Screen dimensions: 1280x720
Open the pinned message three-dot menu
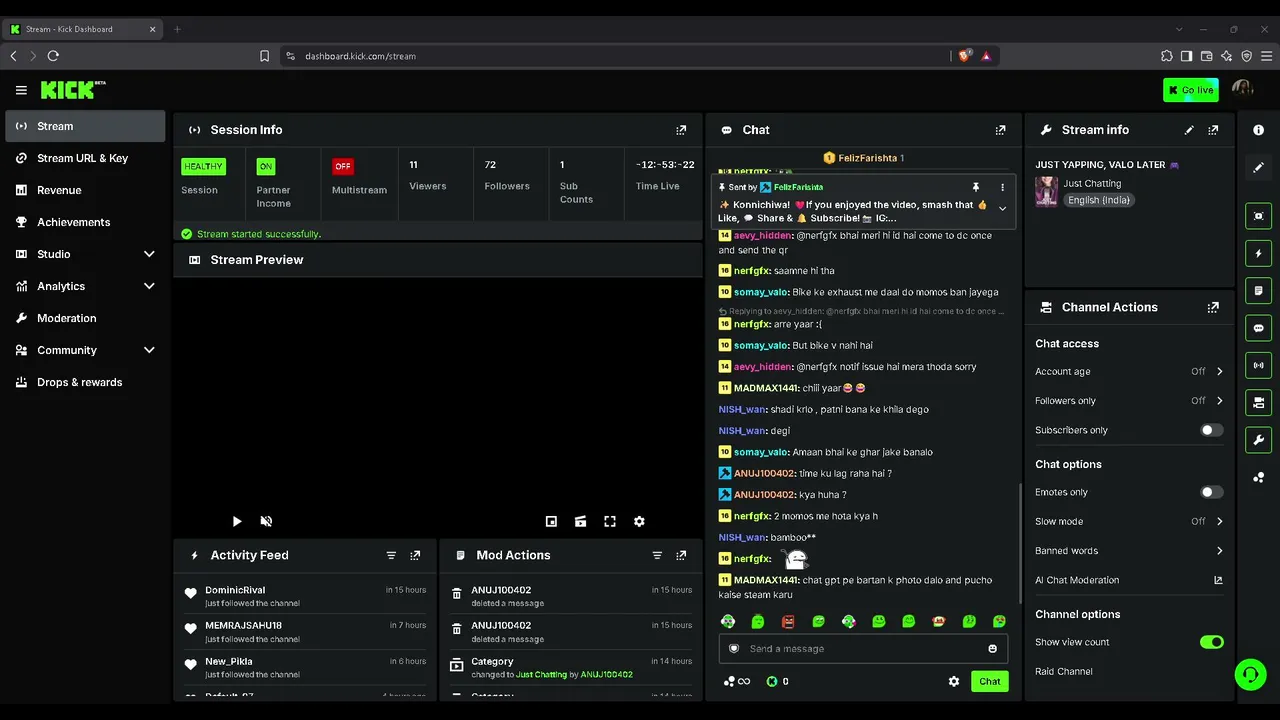pyautogui.click(x=1002, y=187)
